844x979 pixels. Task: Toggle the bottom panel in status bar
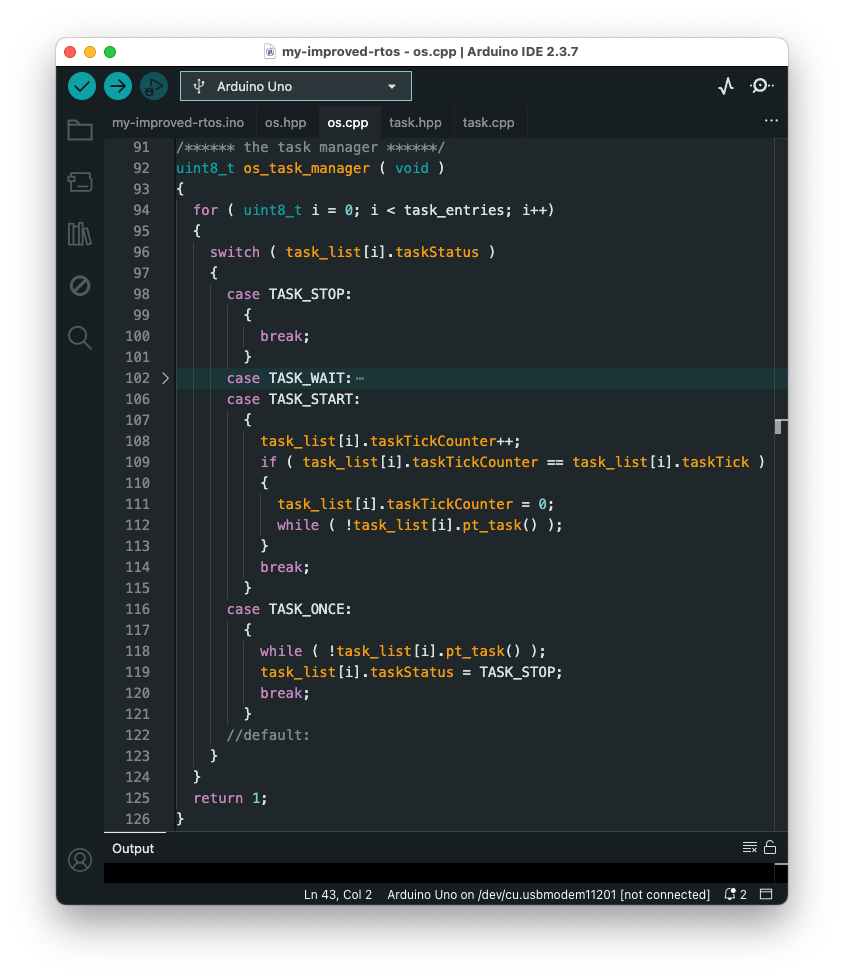point(767,894)
